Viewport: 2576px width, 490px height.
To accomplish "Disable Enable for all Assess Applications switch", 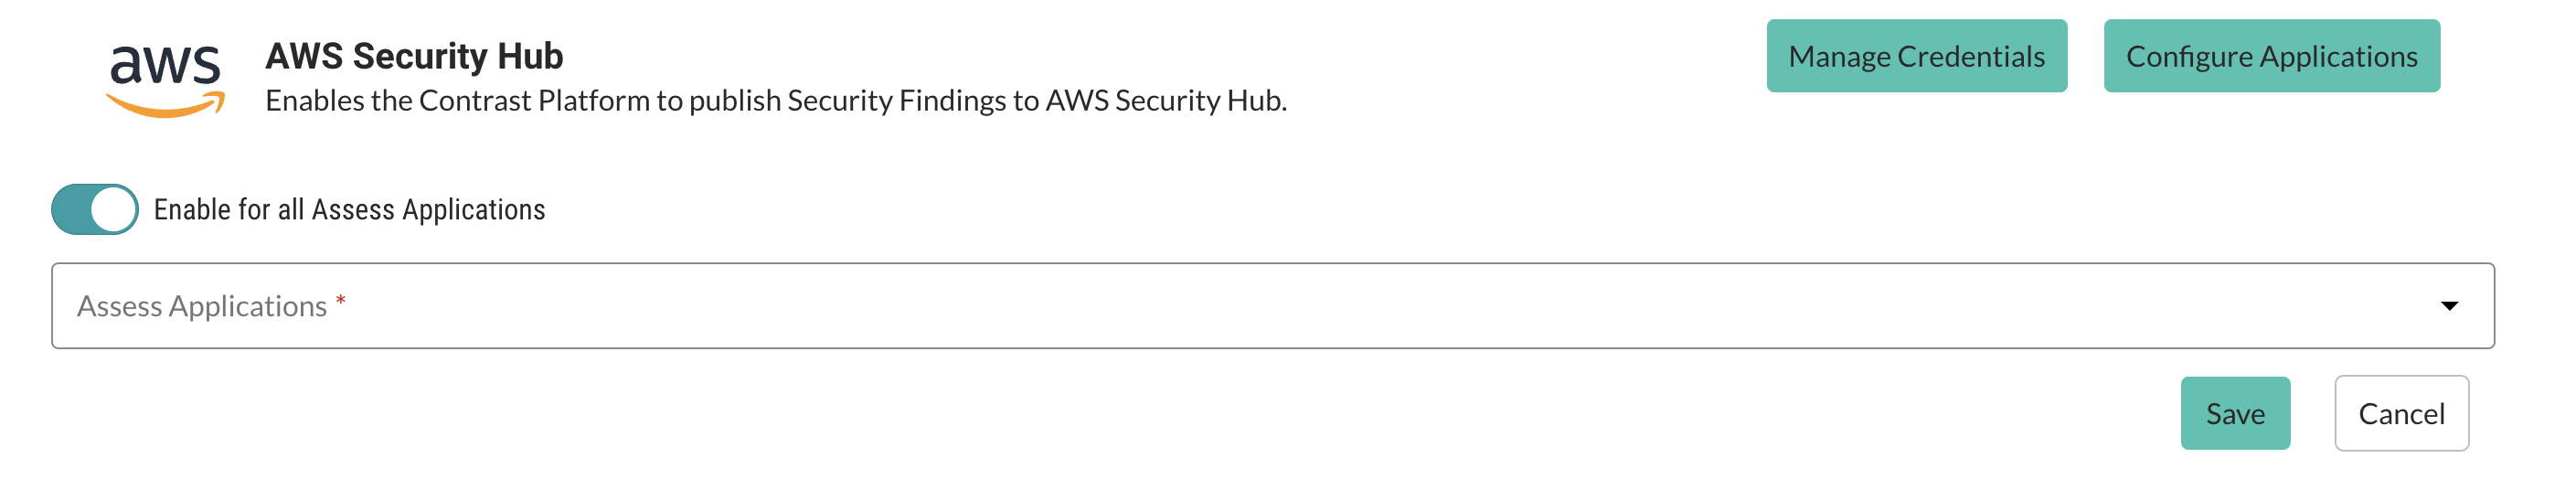I will click(95, 209).
